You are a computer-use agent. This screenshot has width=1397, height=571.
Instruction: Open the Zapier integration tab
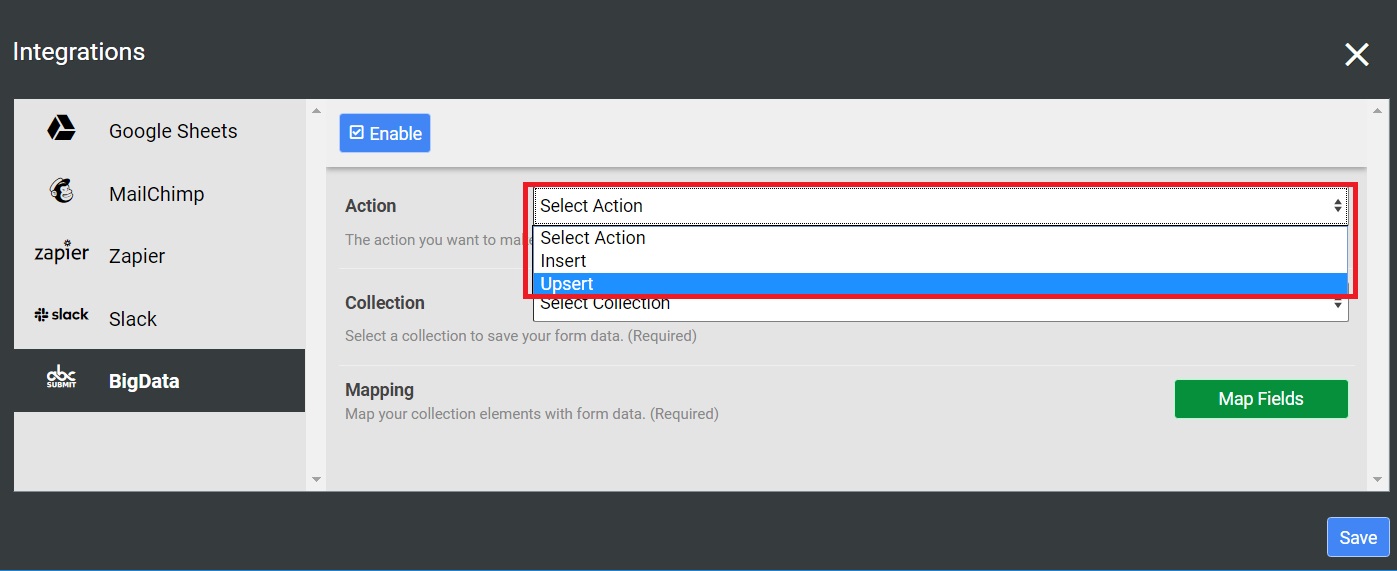click(137, 256)
